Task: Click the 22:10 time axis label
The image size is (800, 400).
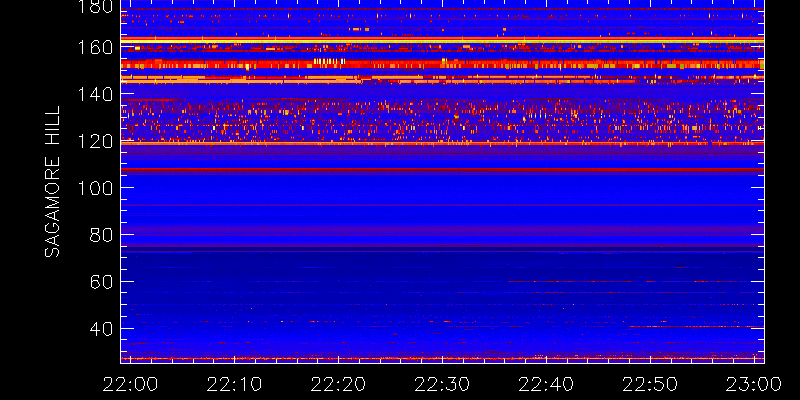Action: [x=234, y=384]
